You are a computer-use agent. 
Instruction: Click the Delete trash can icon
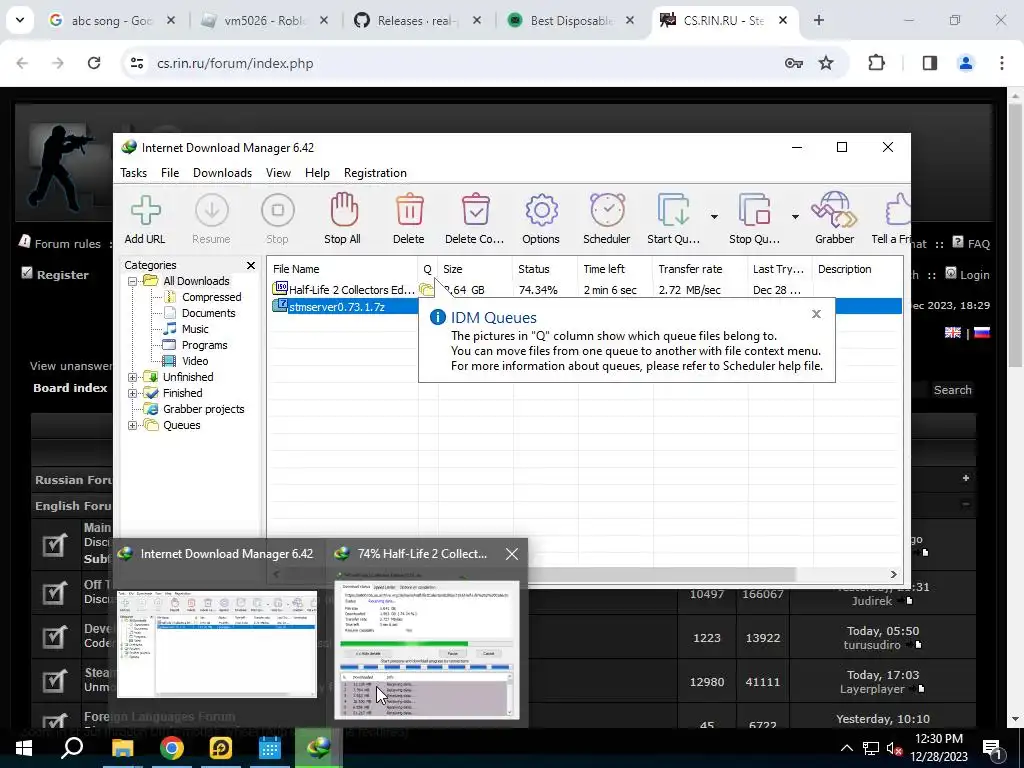pyautogui.click(x=409, y=210)
